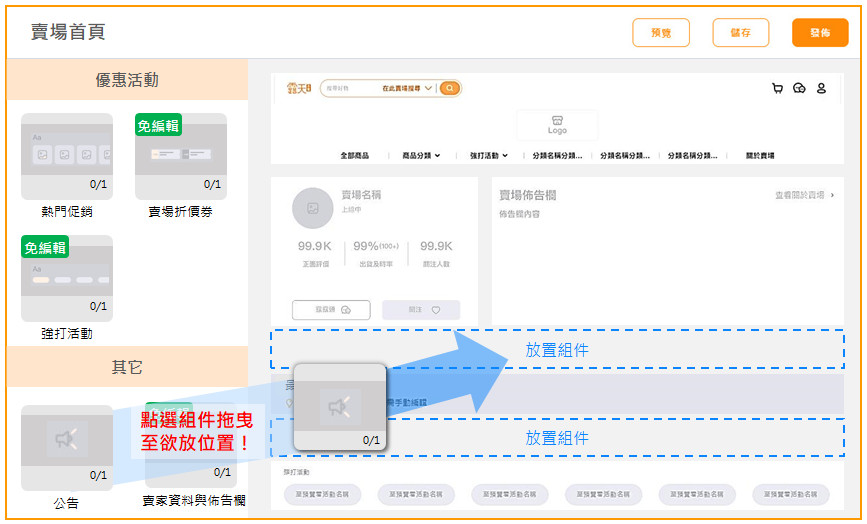
Task: Click the 關注 heart follow button
Action: [421, 310]
